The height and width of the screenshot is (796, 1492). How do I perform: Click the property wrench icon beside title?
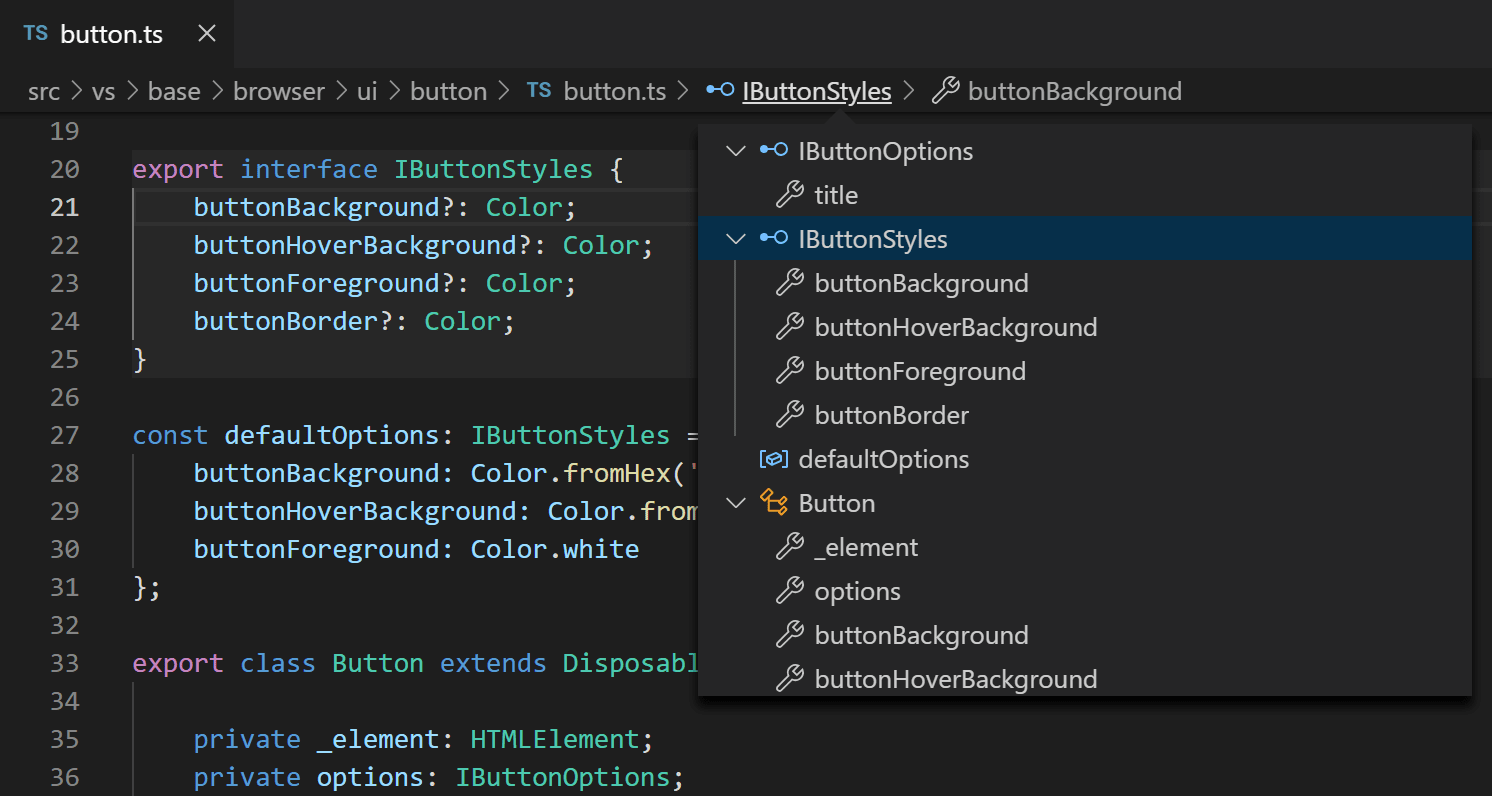[x=792, y=195]
